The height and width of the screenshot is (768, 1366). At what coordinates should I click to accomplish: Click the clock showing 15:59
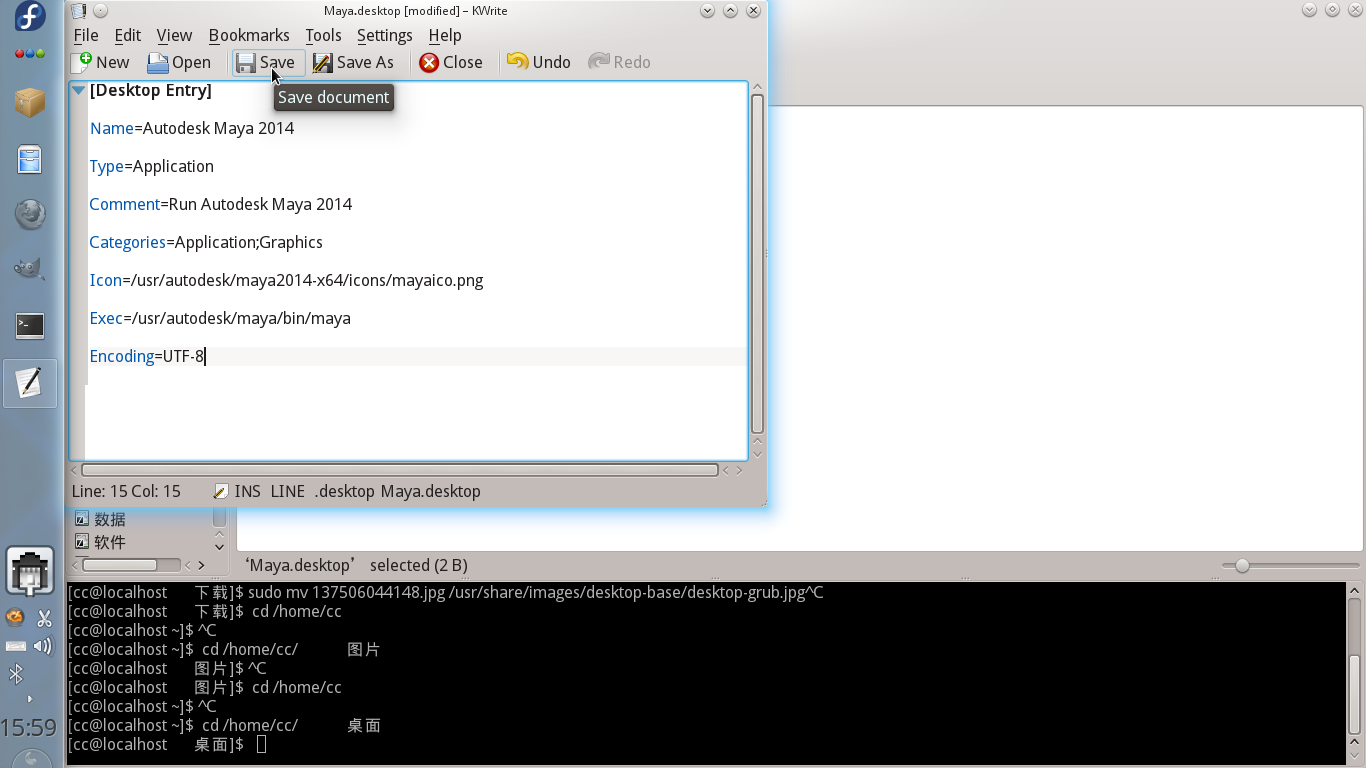(x=29, y=726)
